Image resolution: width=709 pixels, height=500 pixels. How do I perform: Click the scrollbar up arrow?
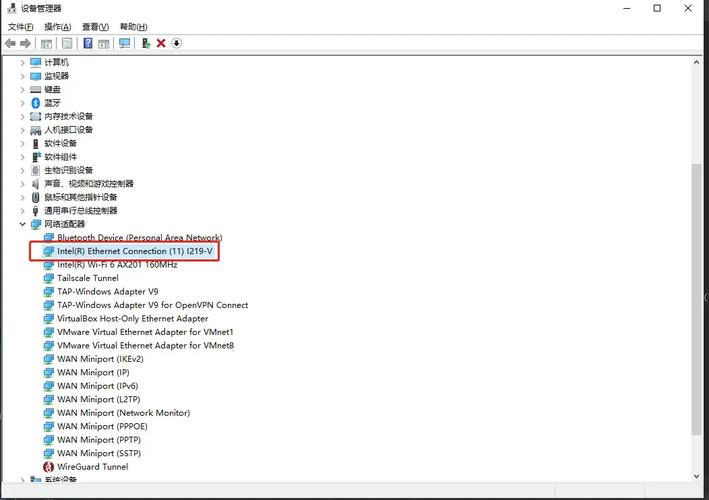click(x=696, y=63)
